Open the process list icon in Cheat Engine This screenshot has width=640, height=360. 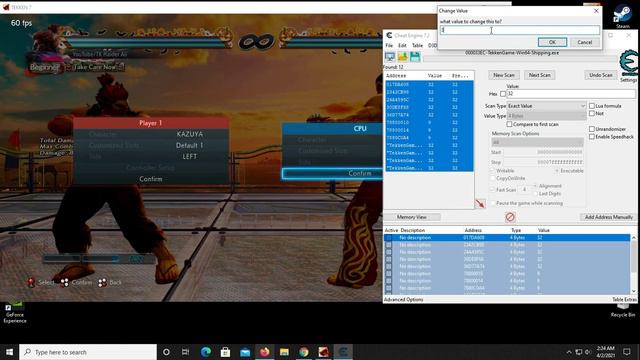pos(390,57)
